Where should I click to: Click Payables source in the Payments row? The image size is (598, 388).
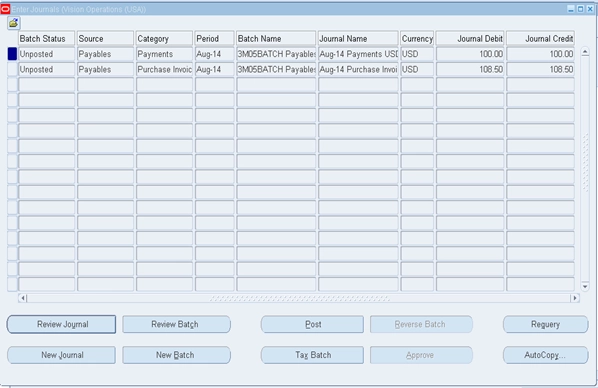pyautogui.click(x=105, y=54)
